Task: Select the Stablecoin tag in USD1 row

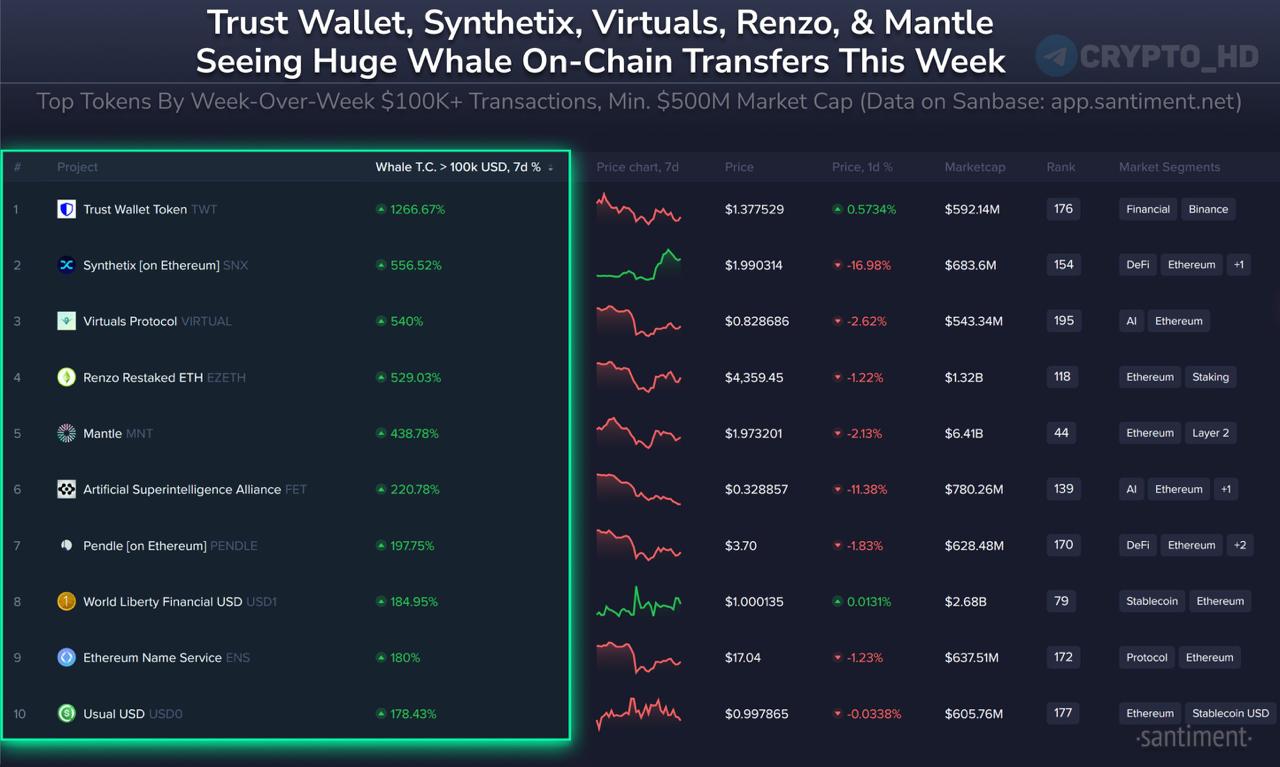Action: point(1152,601)
